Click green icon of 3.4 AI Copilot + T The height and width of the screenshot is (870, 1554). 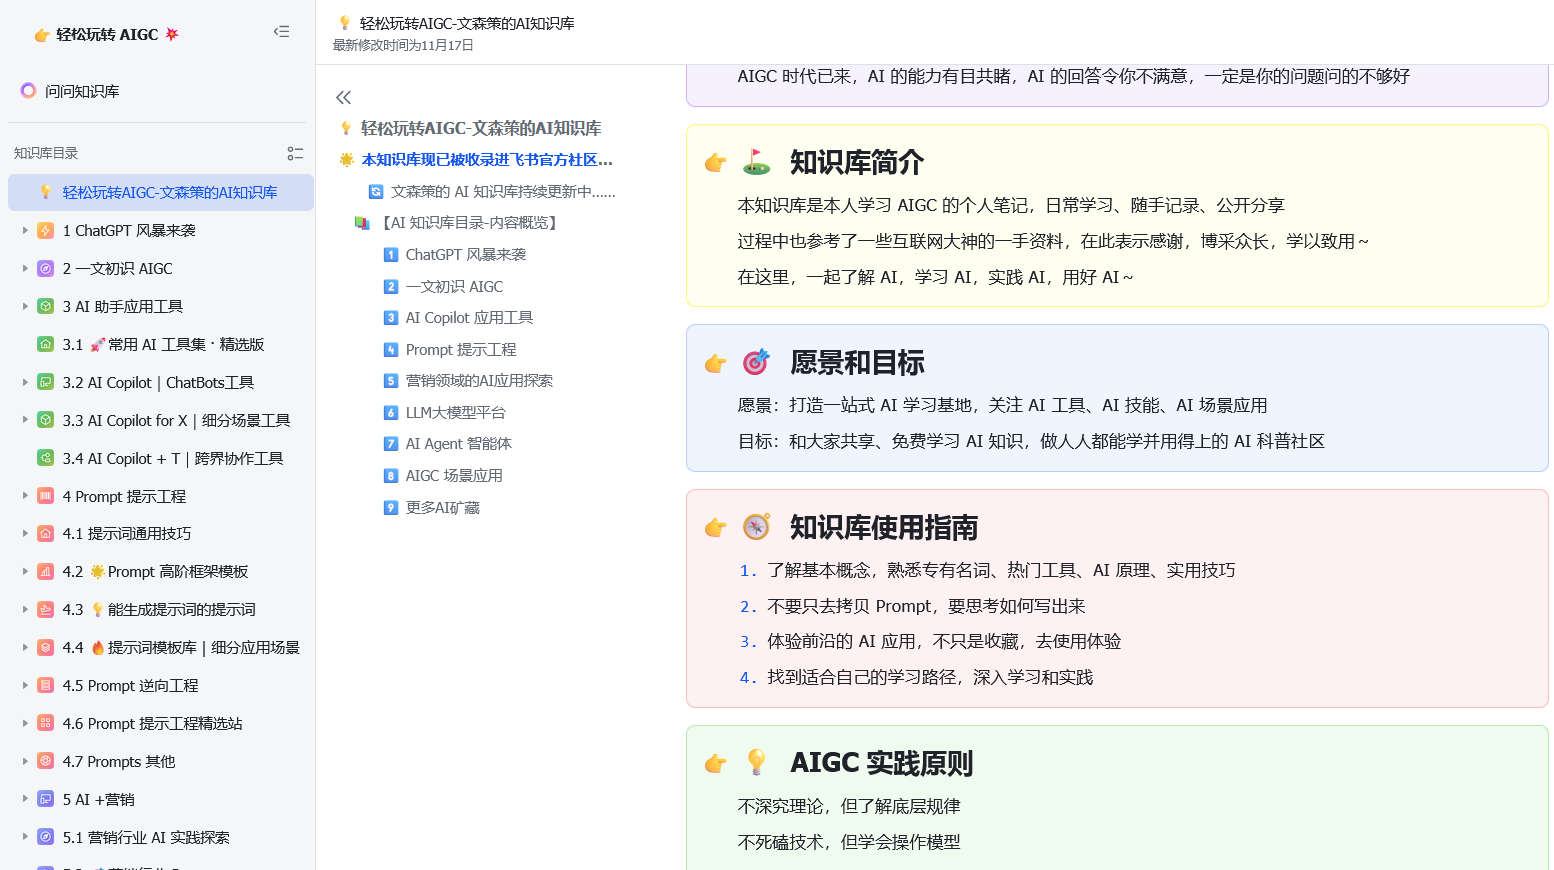(x=45, y=458)
